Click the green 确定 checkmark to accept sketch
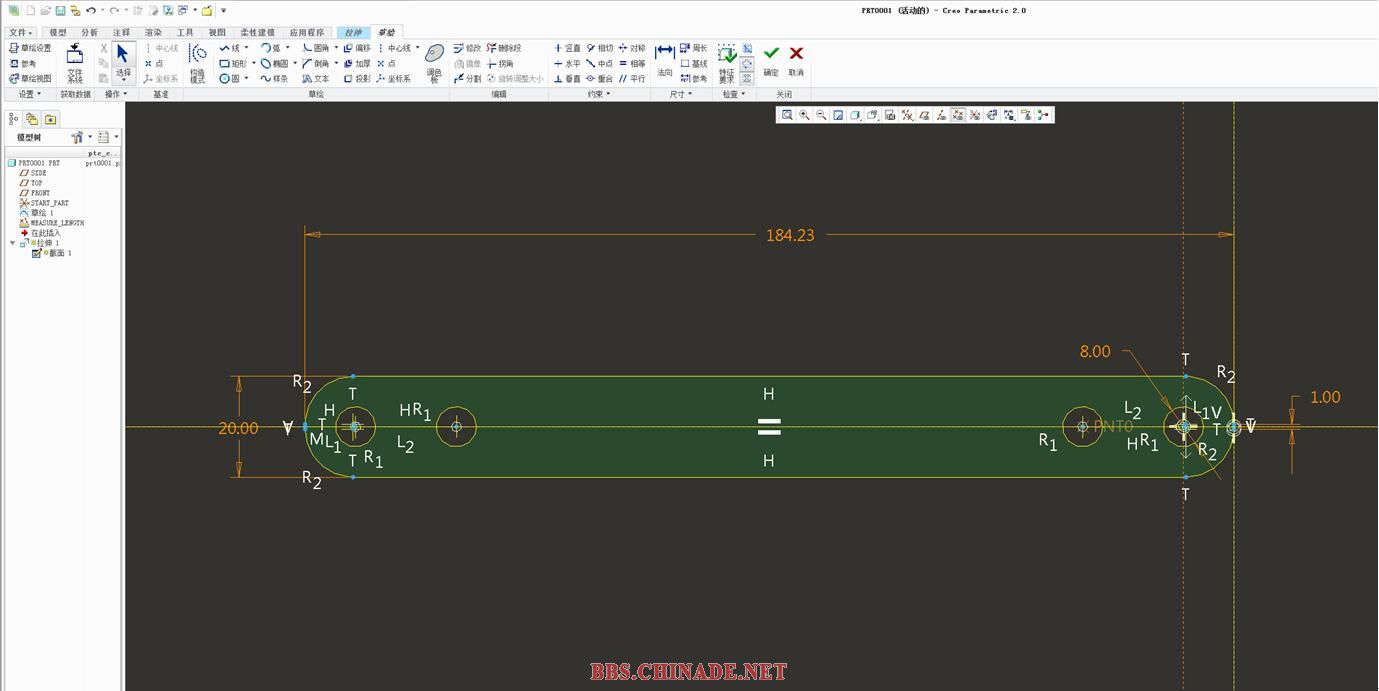 [771, 59]
